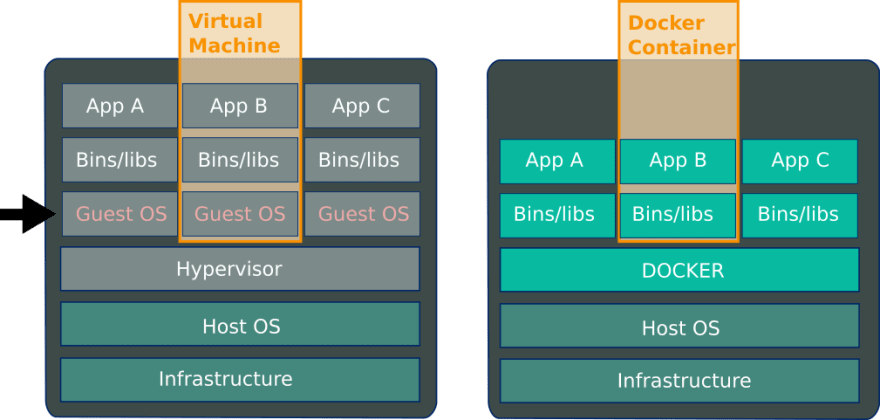The width and height of the screenshot is (880, 420).
Task: Select 'Bins/libs' inside the Virtual Machine outline
Action: [240, 159]
